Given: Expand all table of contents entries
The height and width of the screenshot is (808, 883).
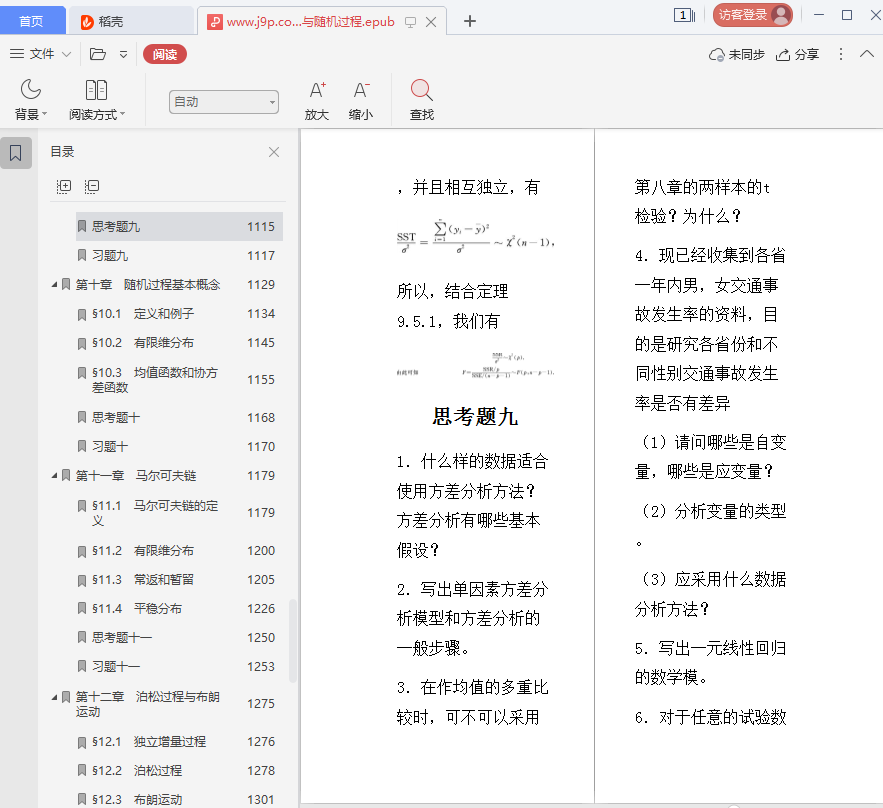Looking at the screenshot, I should 64,186.
